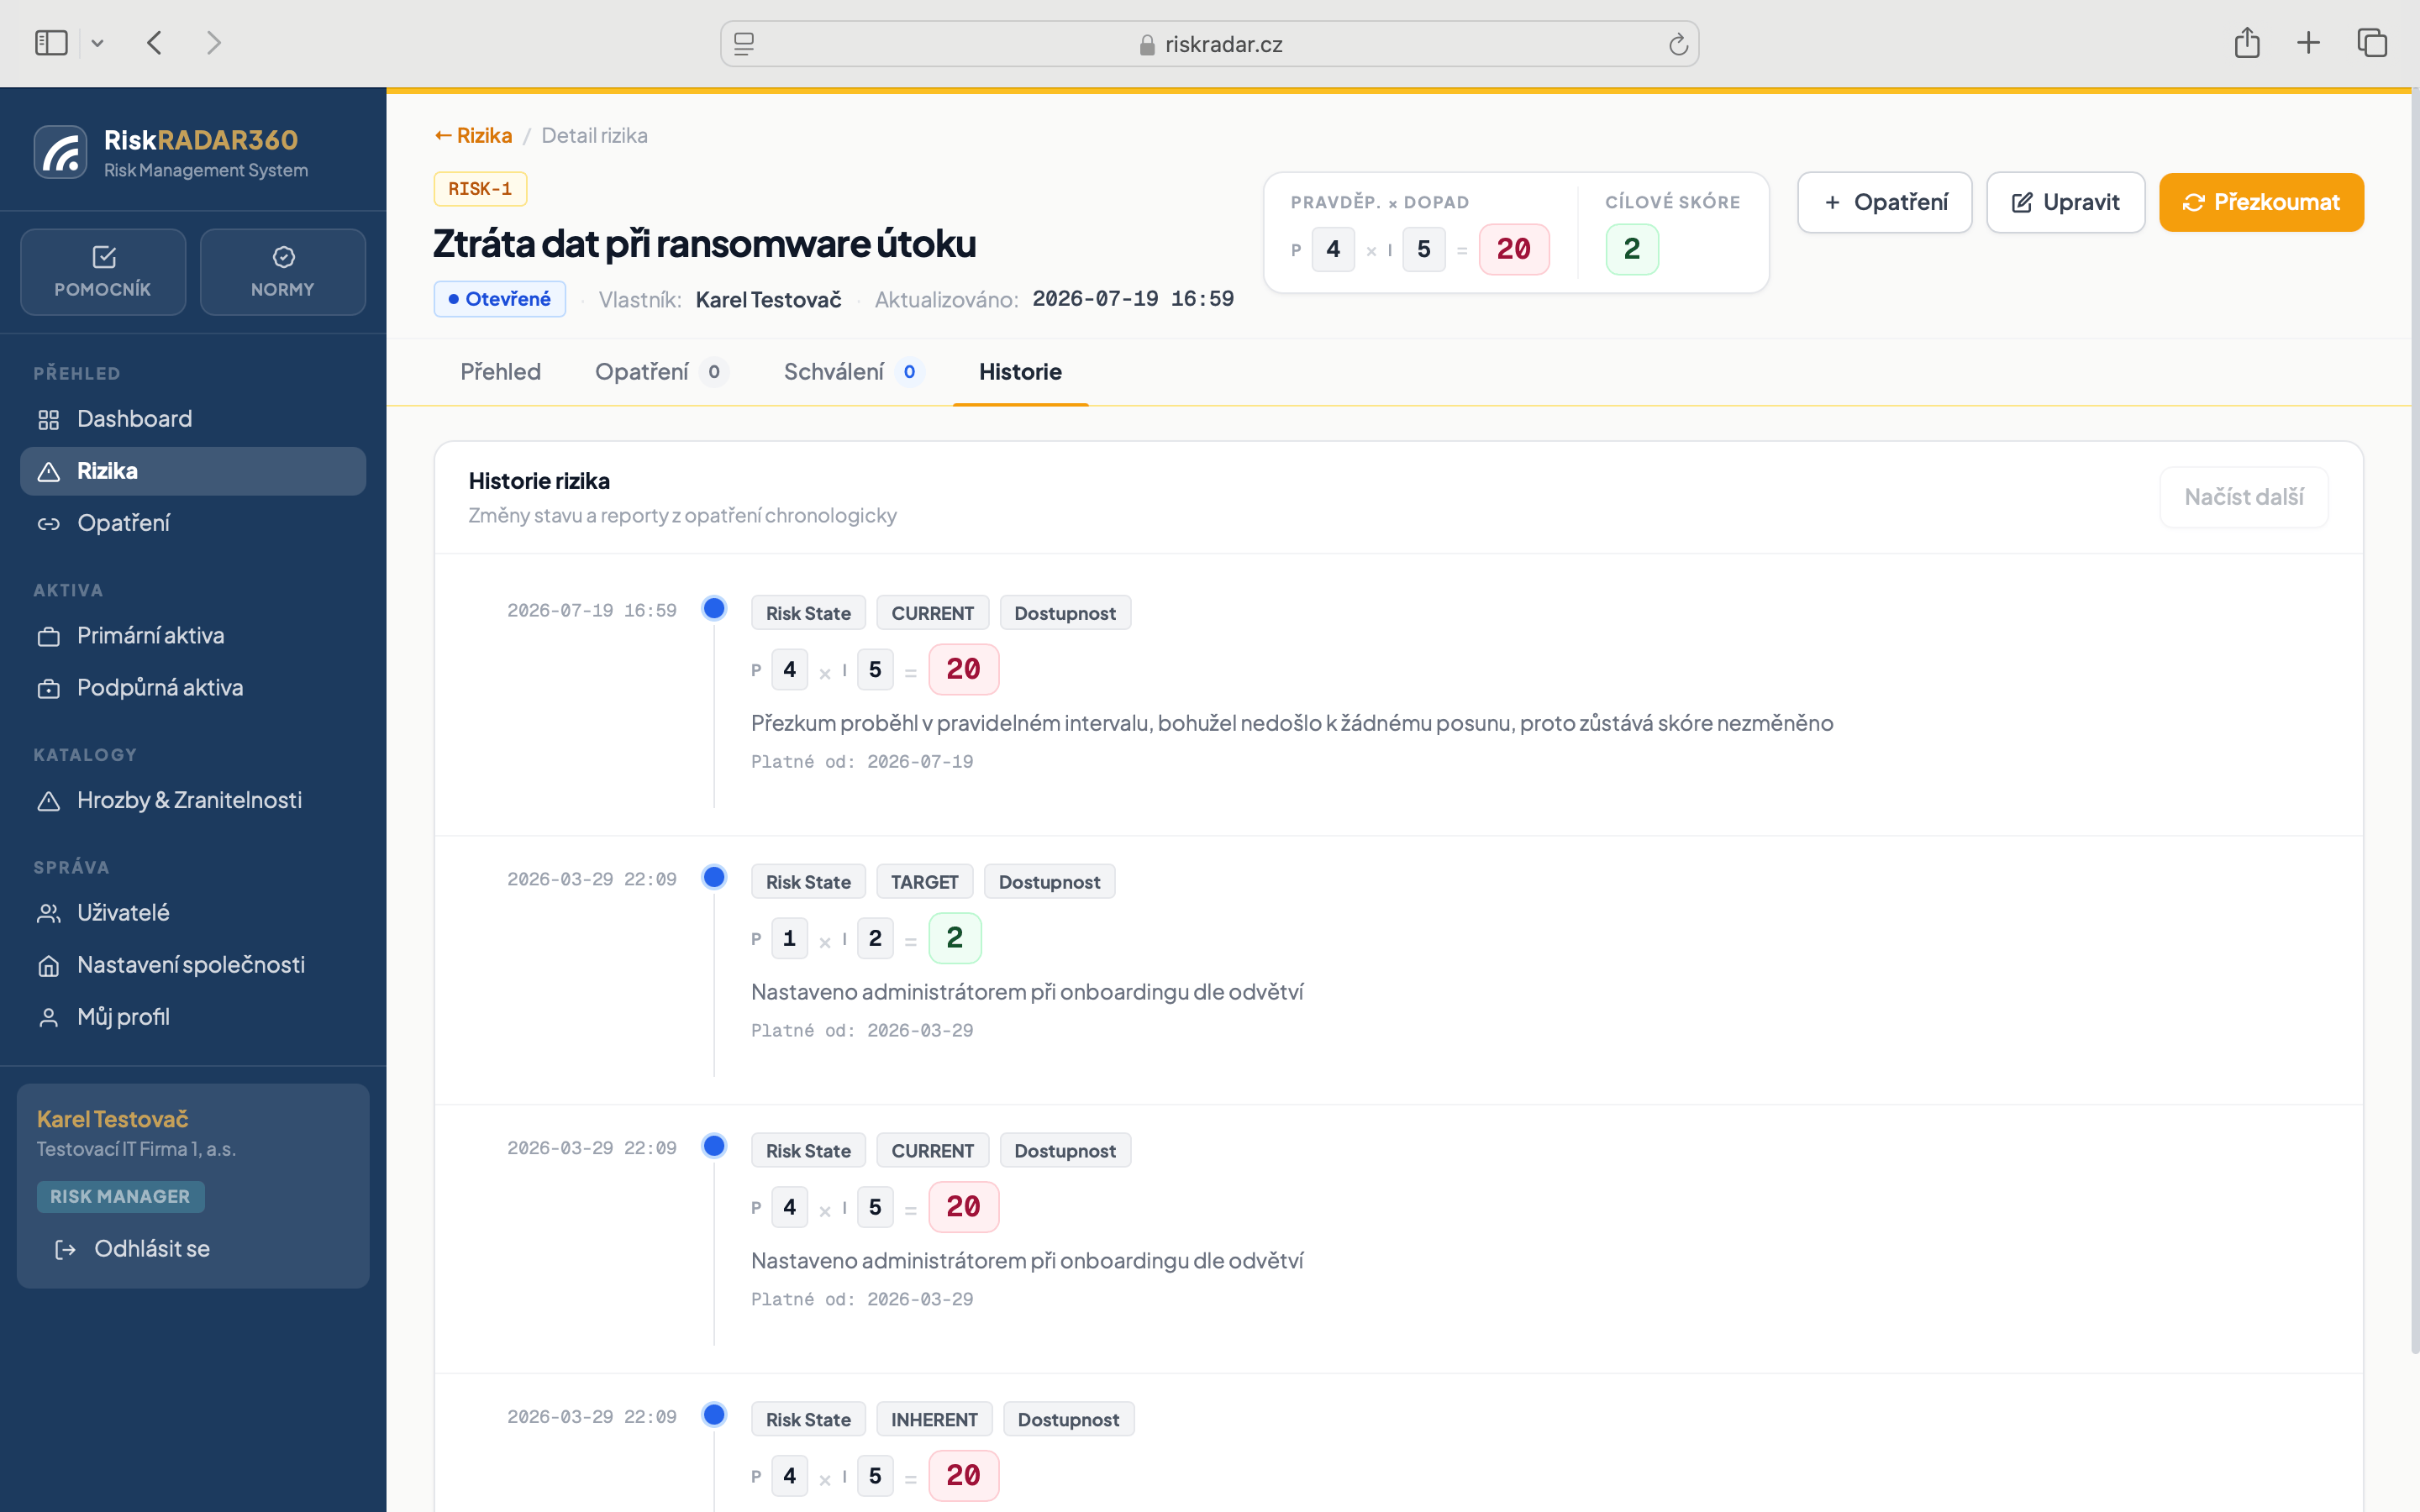
Task: Click the Hrozby & Zranitelnosti triangle icon
Action: [x=49, y=801]
